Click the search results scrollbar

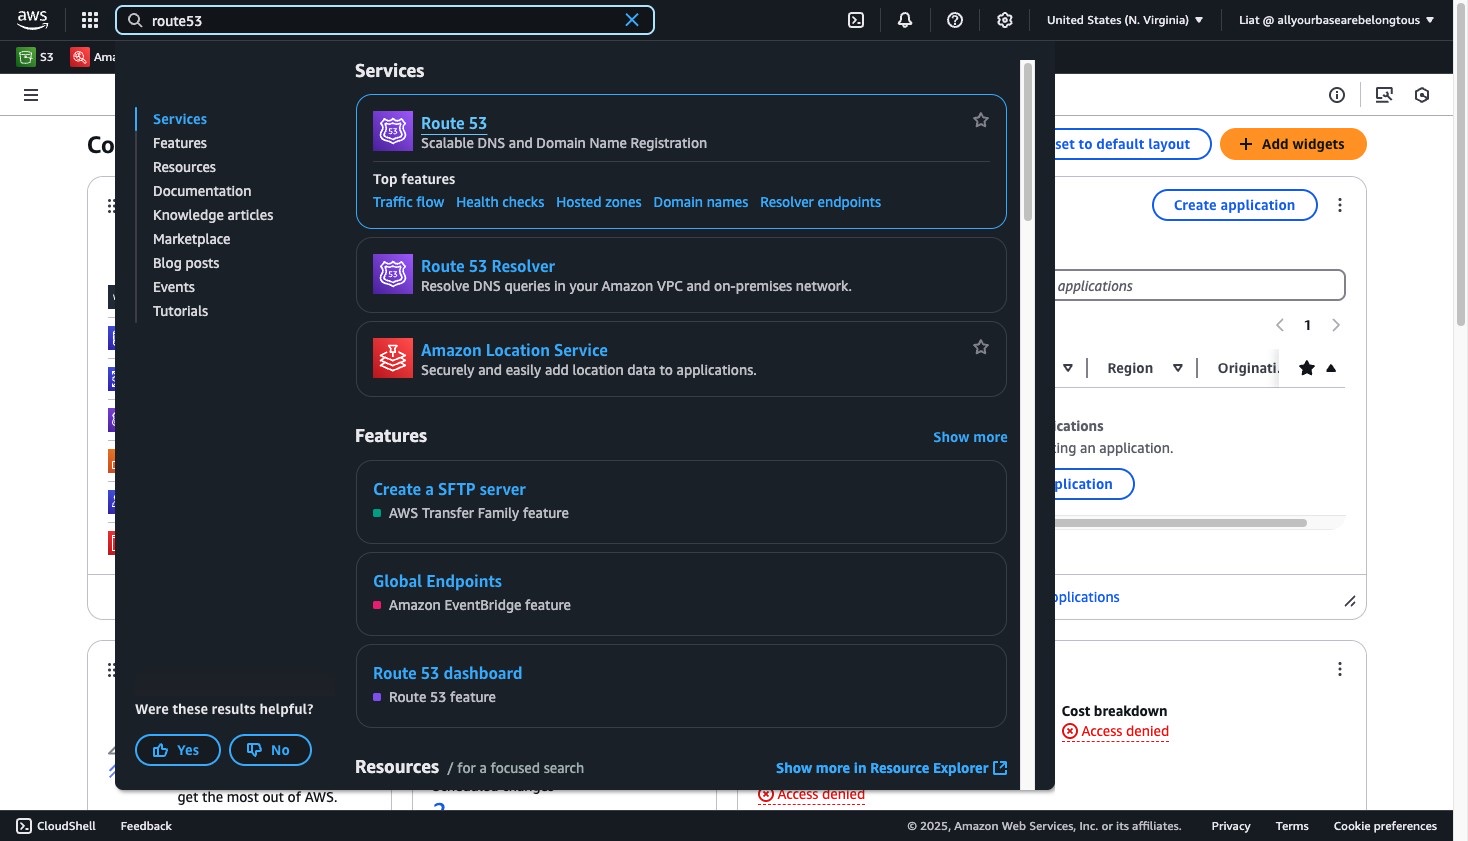coord(1027,142)
